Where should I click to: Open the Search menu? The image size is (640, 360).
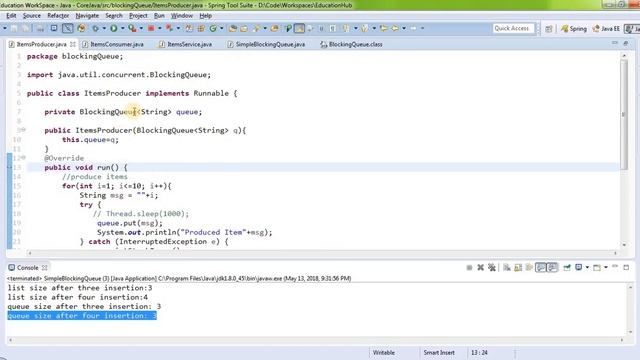(114, 16)
